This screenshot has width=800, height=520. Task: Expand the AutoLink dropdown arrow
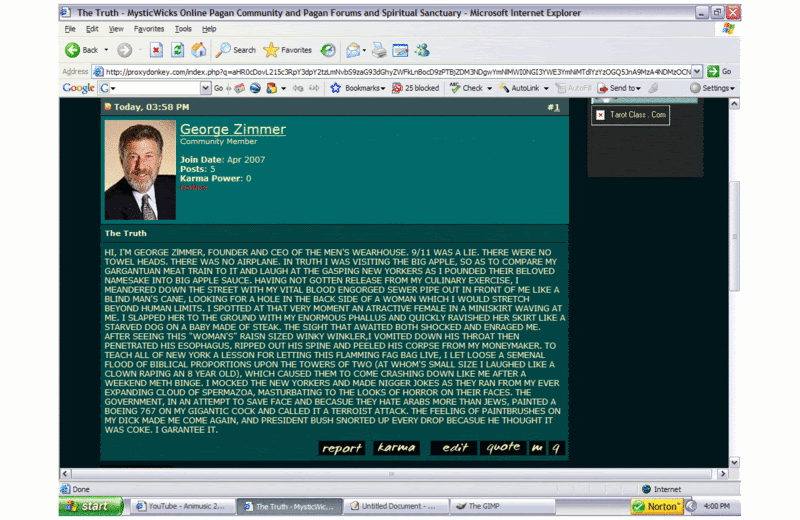[546, 88]
